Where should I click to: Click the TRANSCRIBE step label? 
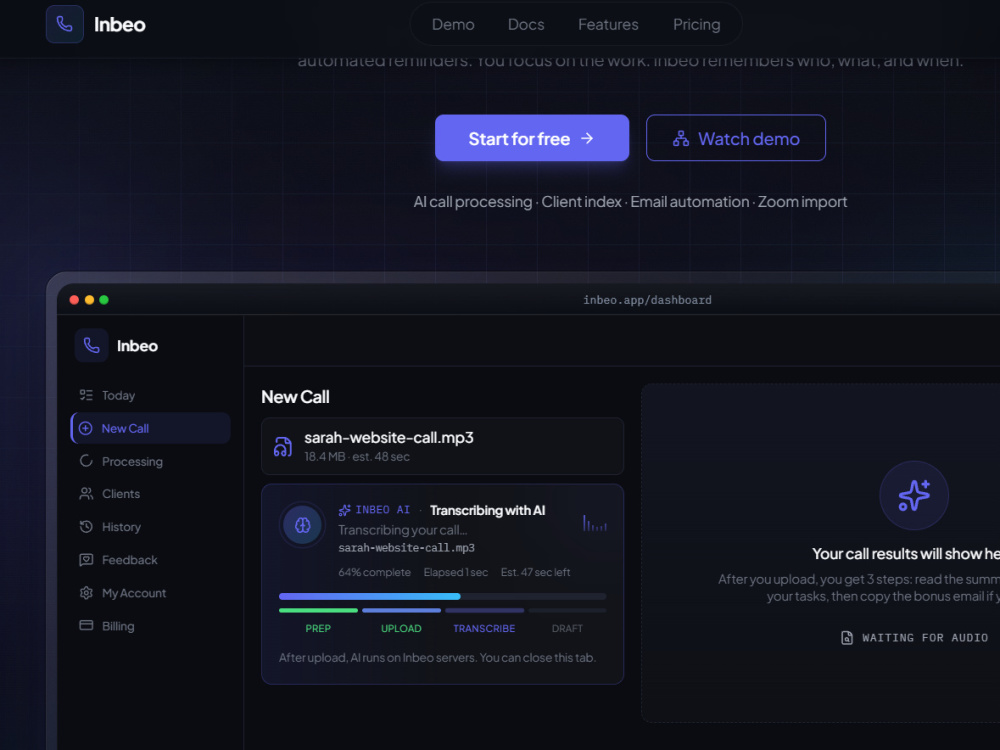[x=484, y=628]
